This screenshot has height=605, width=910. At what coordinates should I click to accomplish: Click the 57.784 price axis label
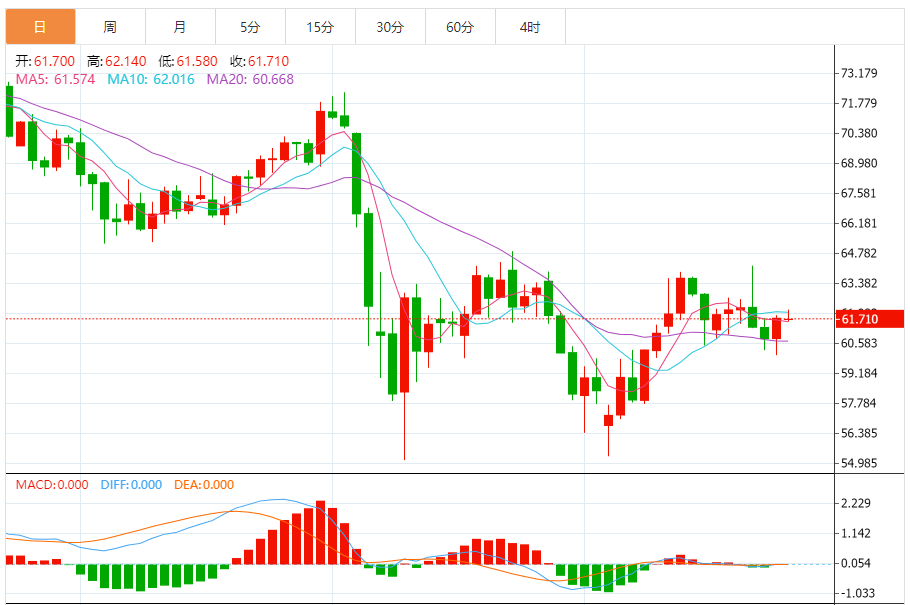(x=859, y=403)
